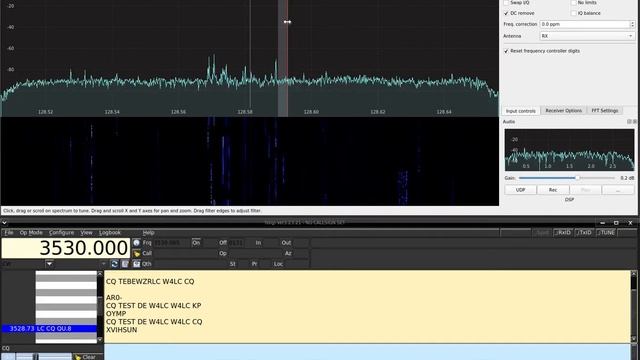Click 'CQ TEST DE W4LC W4LC KP' received text
Image resolution: width=640 pixels, height=360 pixels.
point(153,306)
